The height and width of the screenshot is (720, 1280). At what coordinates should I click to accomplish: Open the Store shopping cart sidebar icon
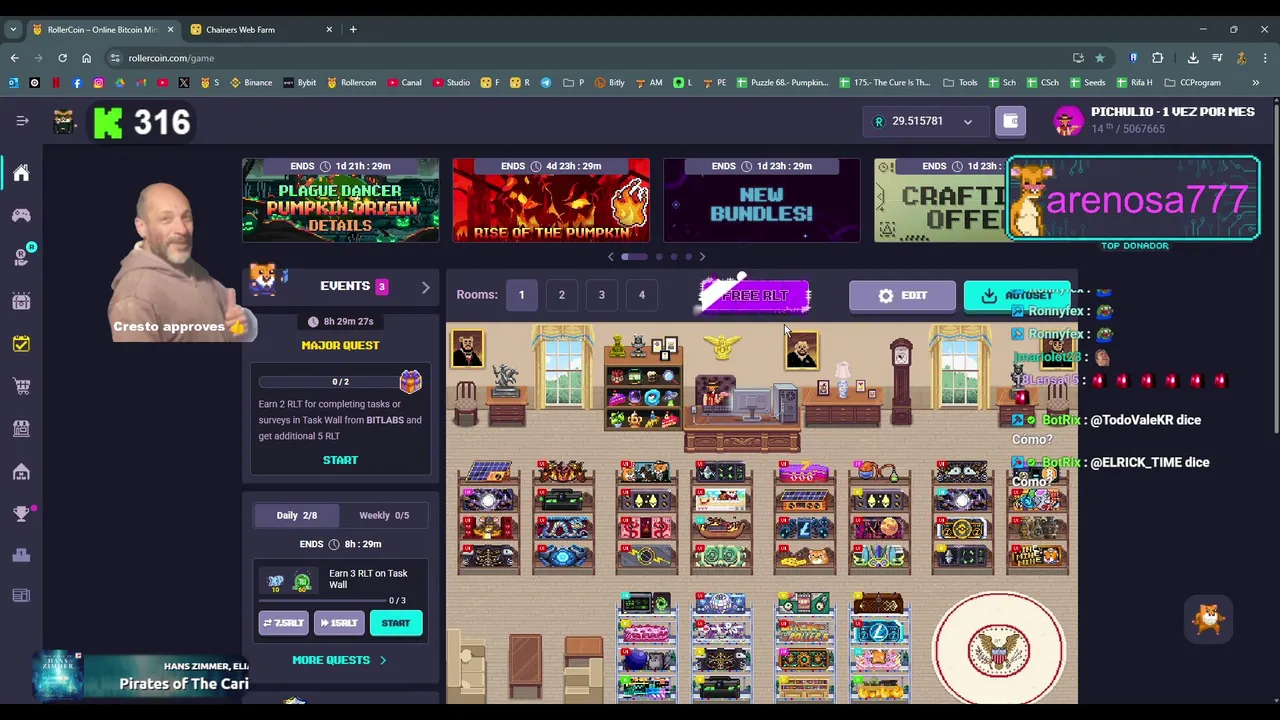(21, 386)
